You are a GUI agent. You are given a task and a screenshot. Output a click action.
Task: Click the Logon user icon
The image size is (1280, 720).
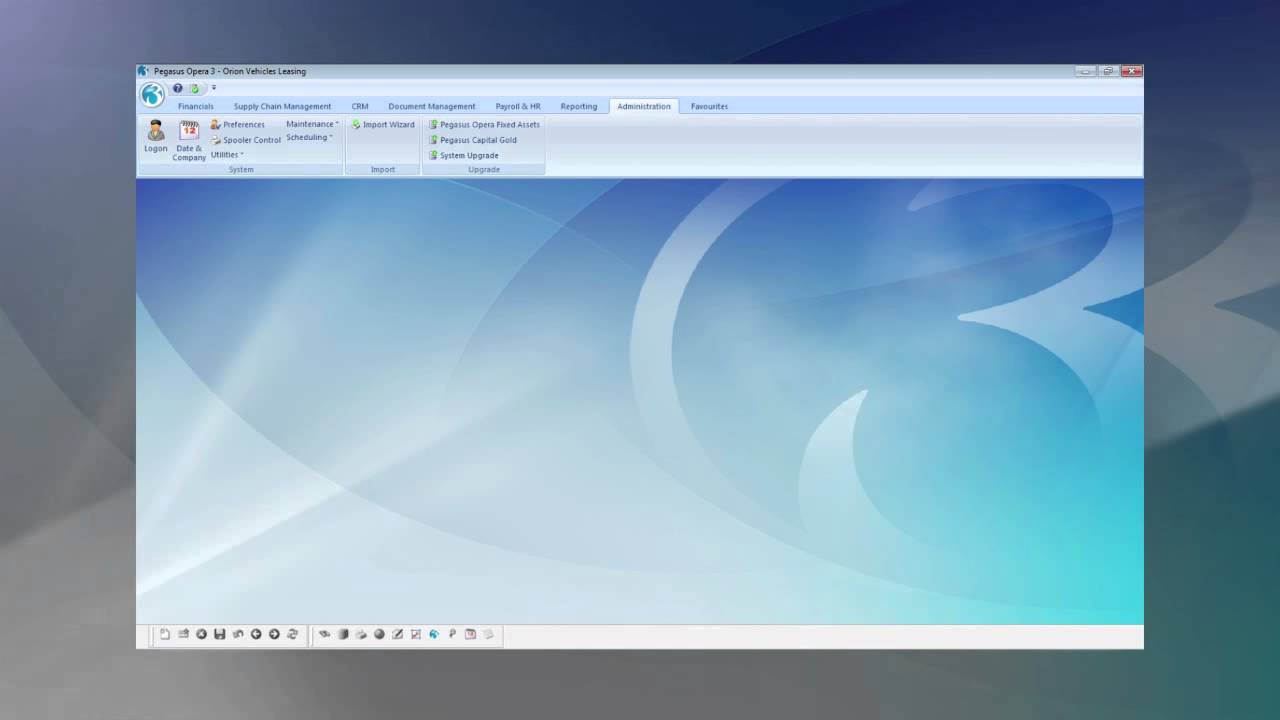click(x=156, y=136)
